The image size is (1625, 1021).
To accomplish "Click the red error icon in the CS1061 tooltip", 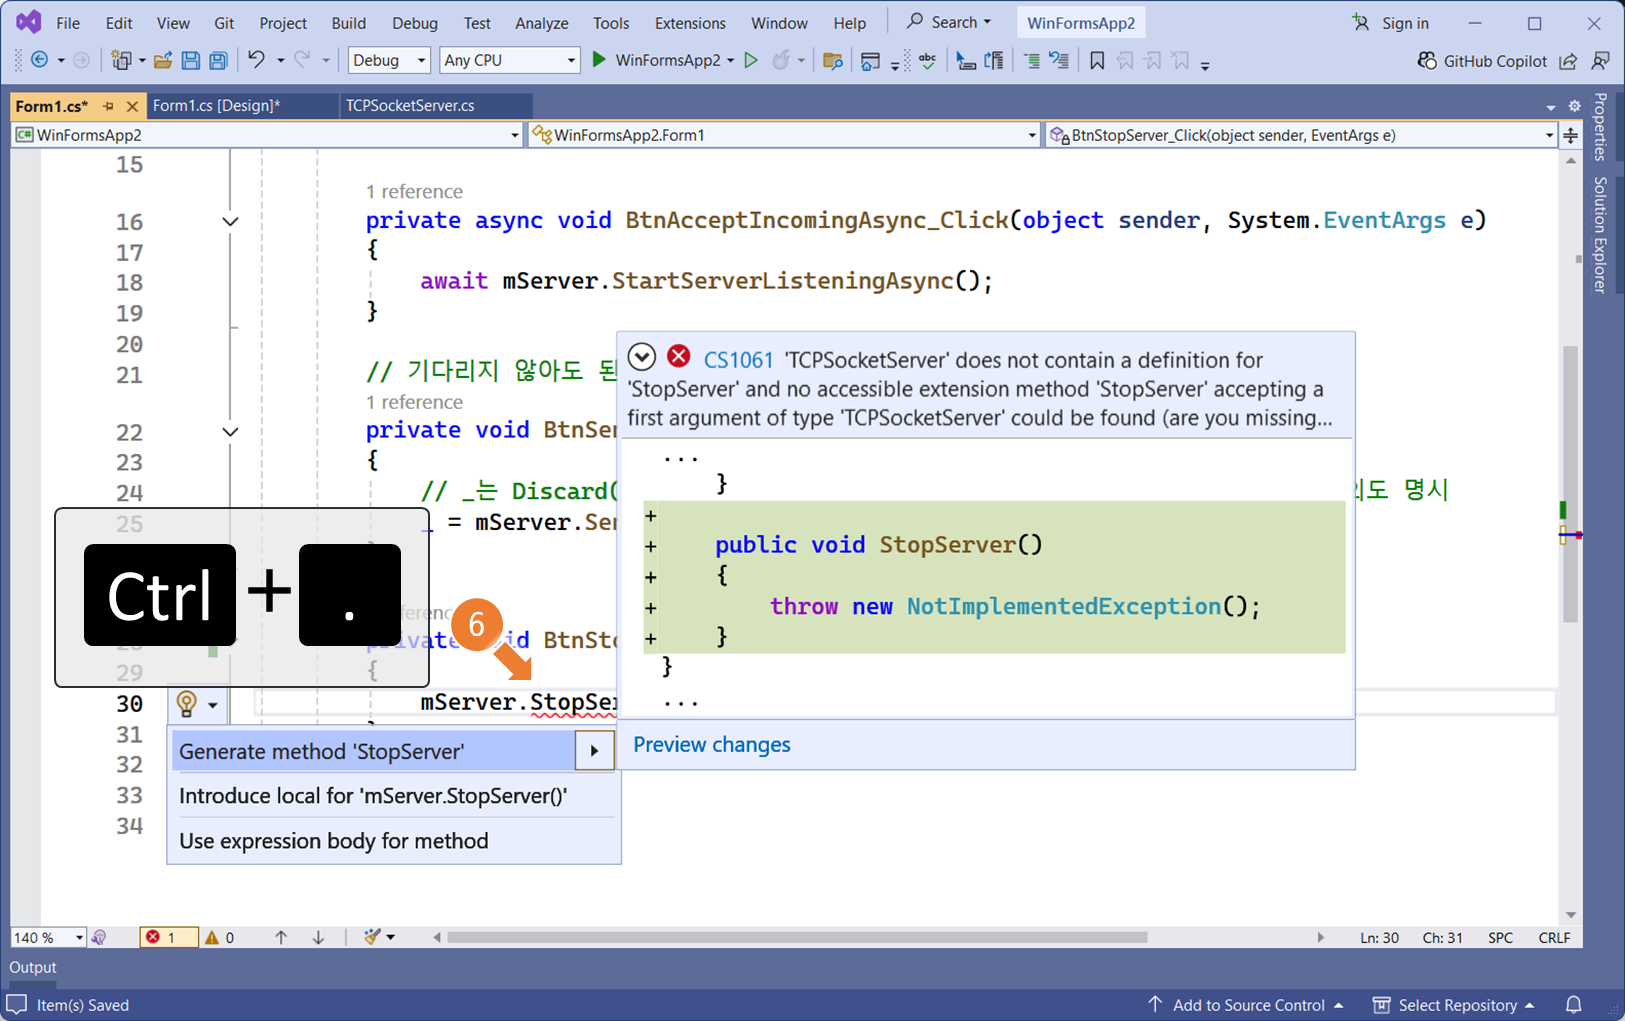I will (x=679, y=356).
